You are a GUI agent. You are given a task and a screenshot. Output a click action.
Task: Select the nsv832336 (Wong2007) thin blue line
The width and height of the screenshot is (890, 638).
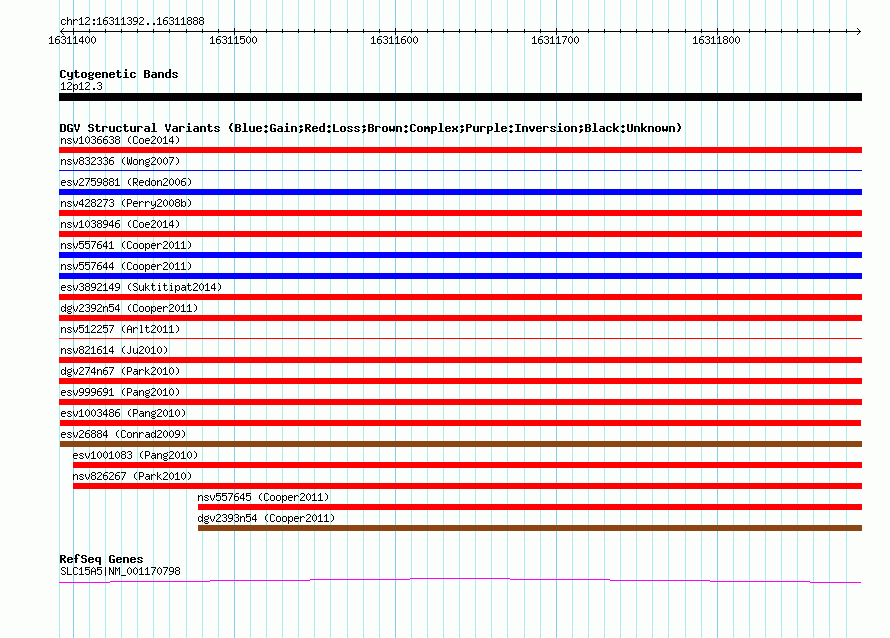coord(460,170)
